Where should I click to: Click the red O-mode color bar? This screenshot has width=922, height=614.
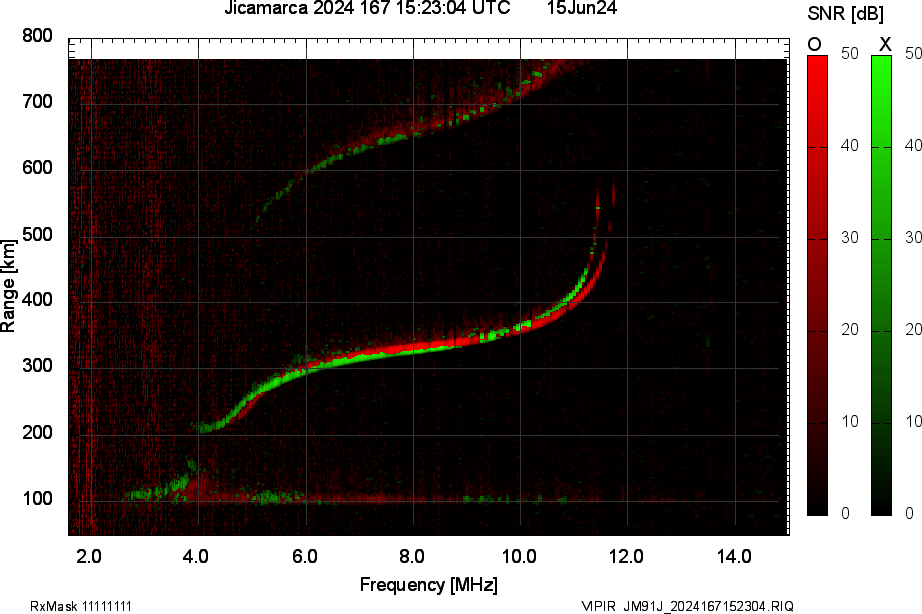[817, 286]
